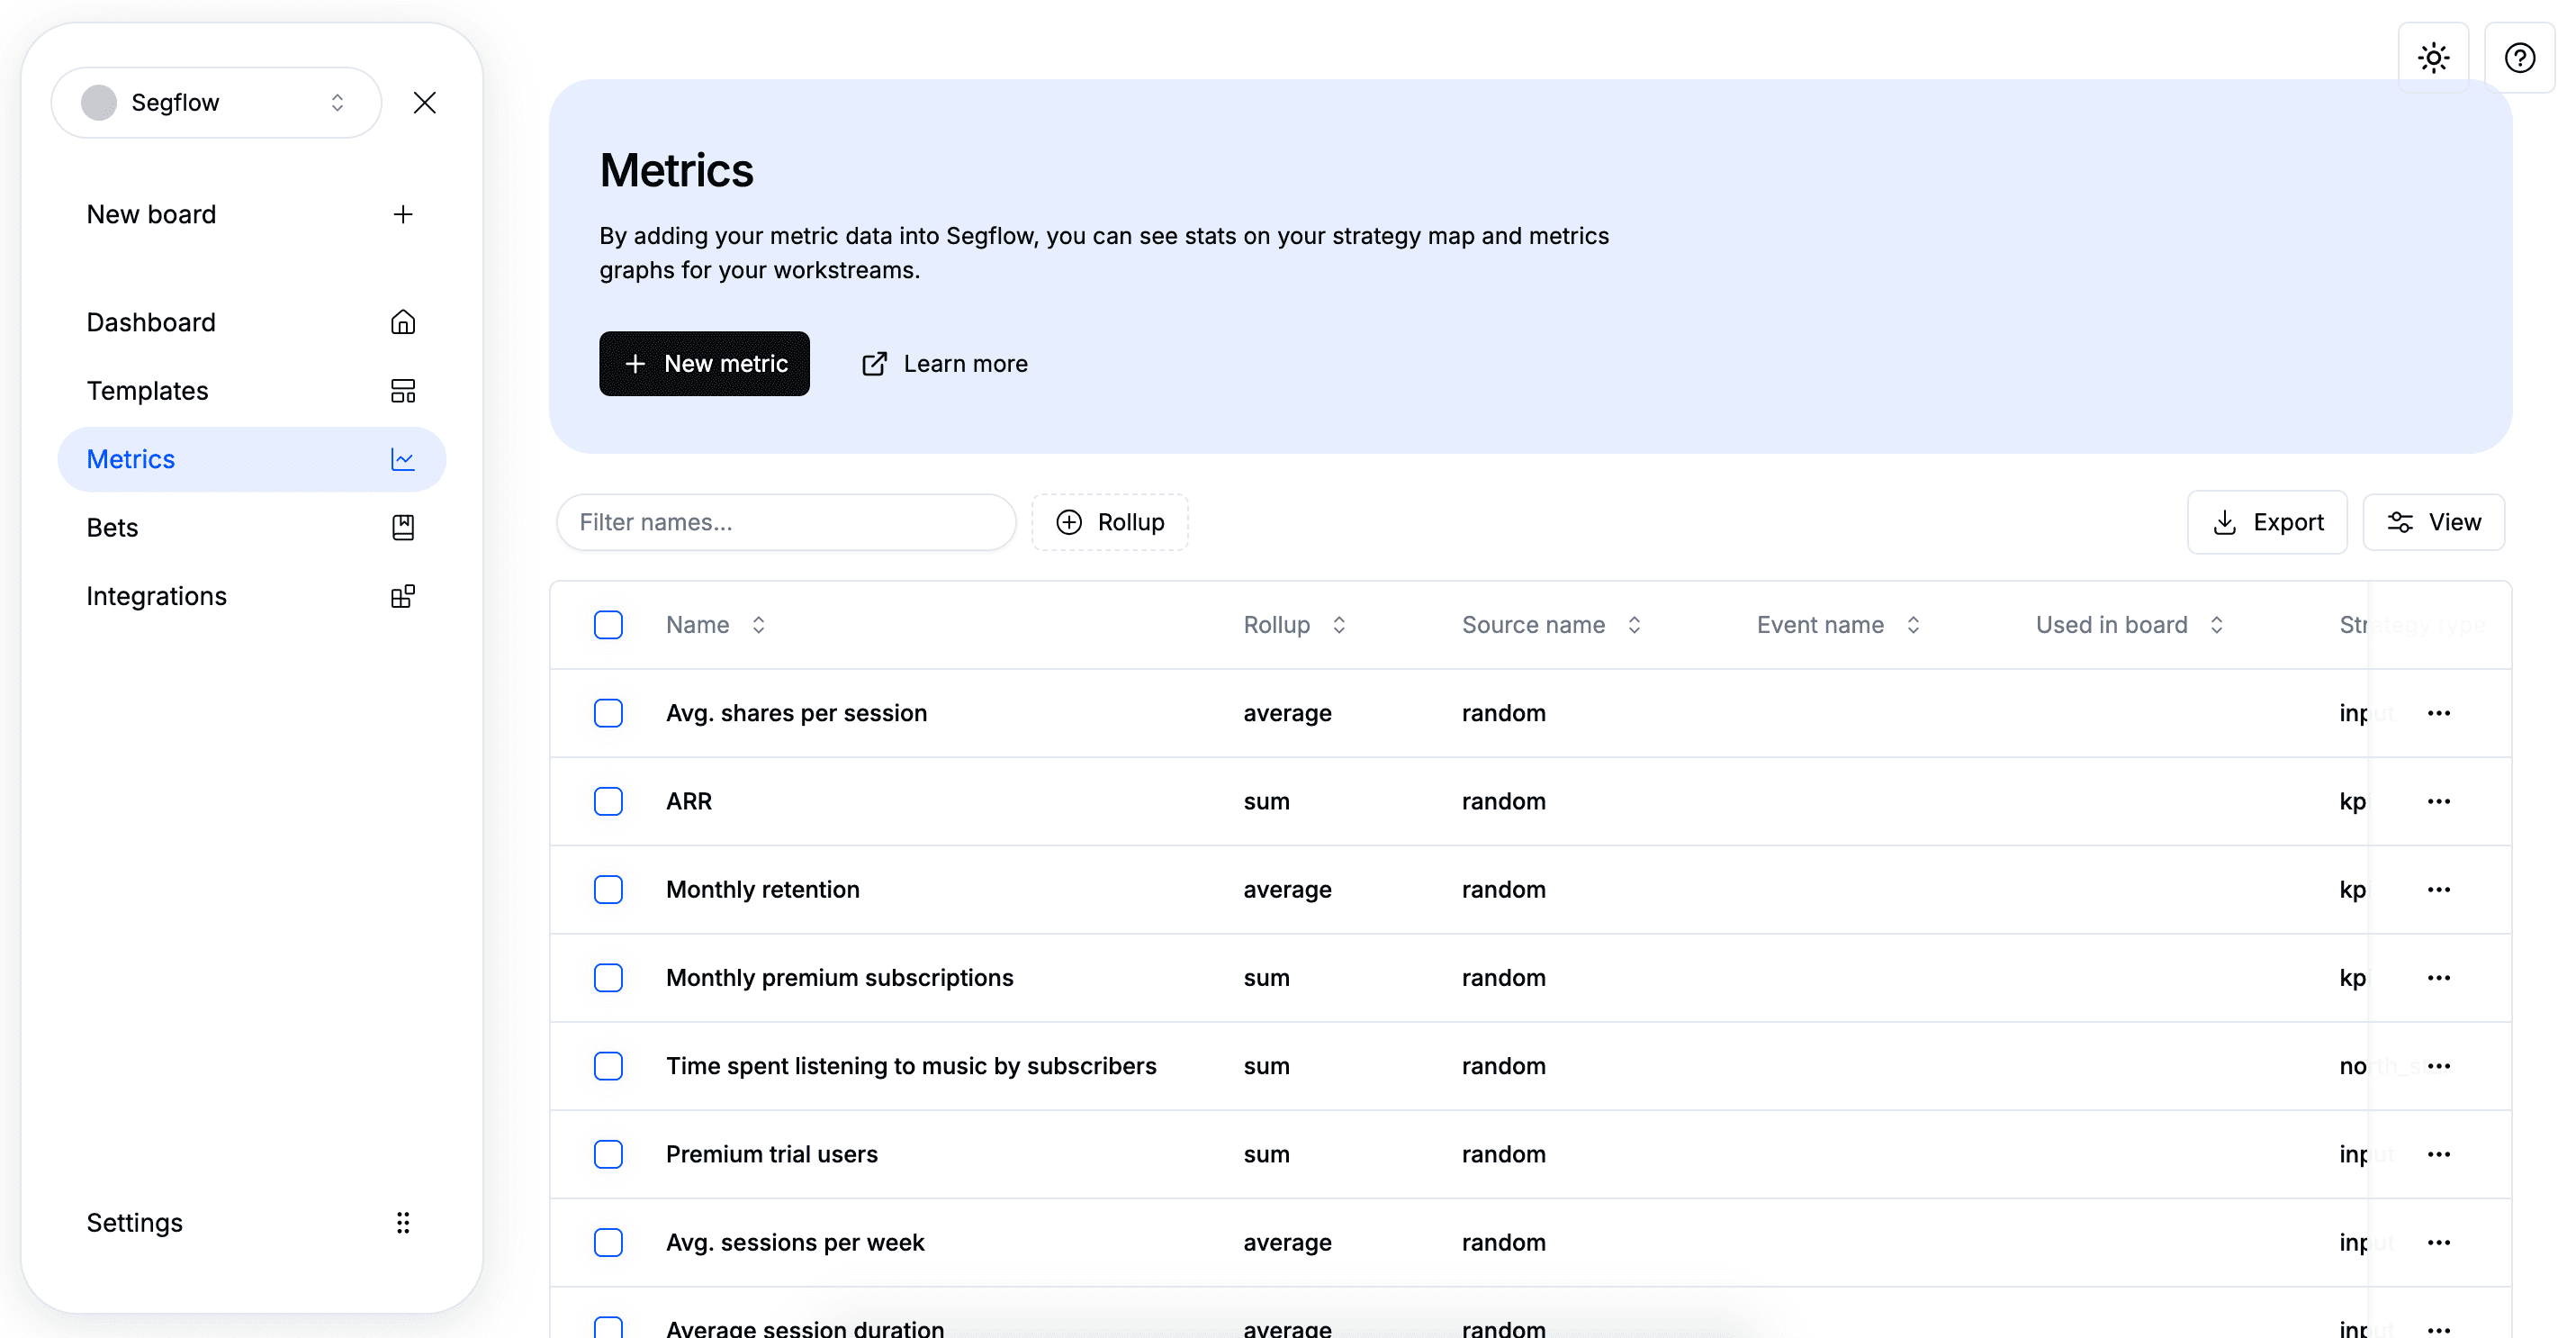Click the New metric button

click(x=704, y=363)
